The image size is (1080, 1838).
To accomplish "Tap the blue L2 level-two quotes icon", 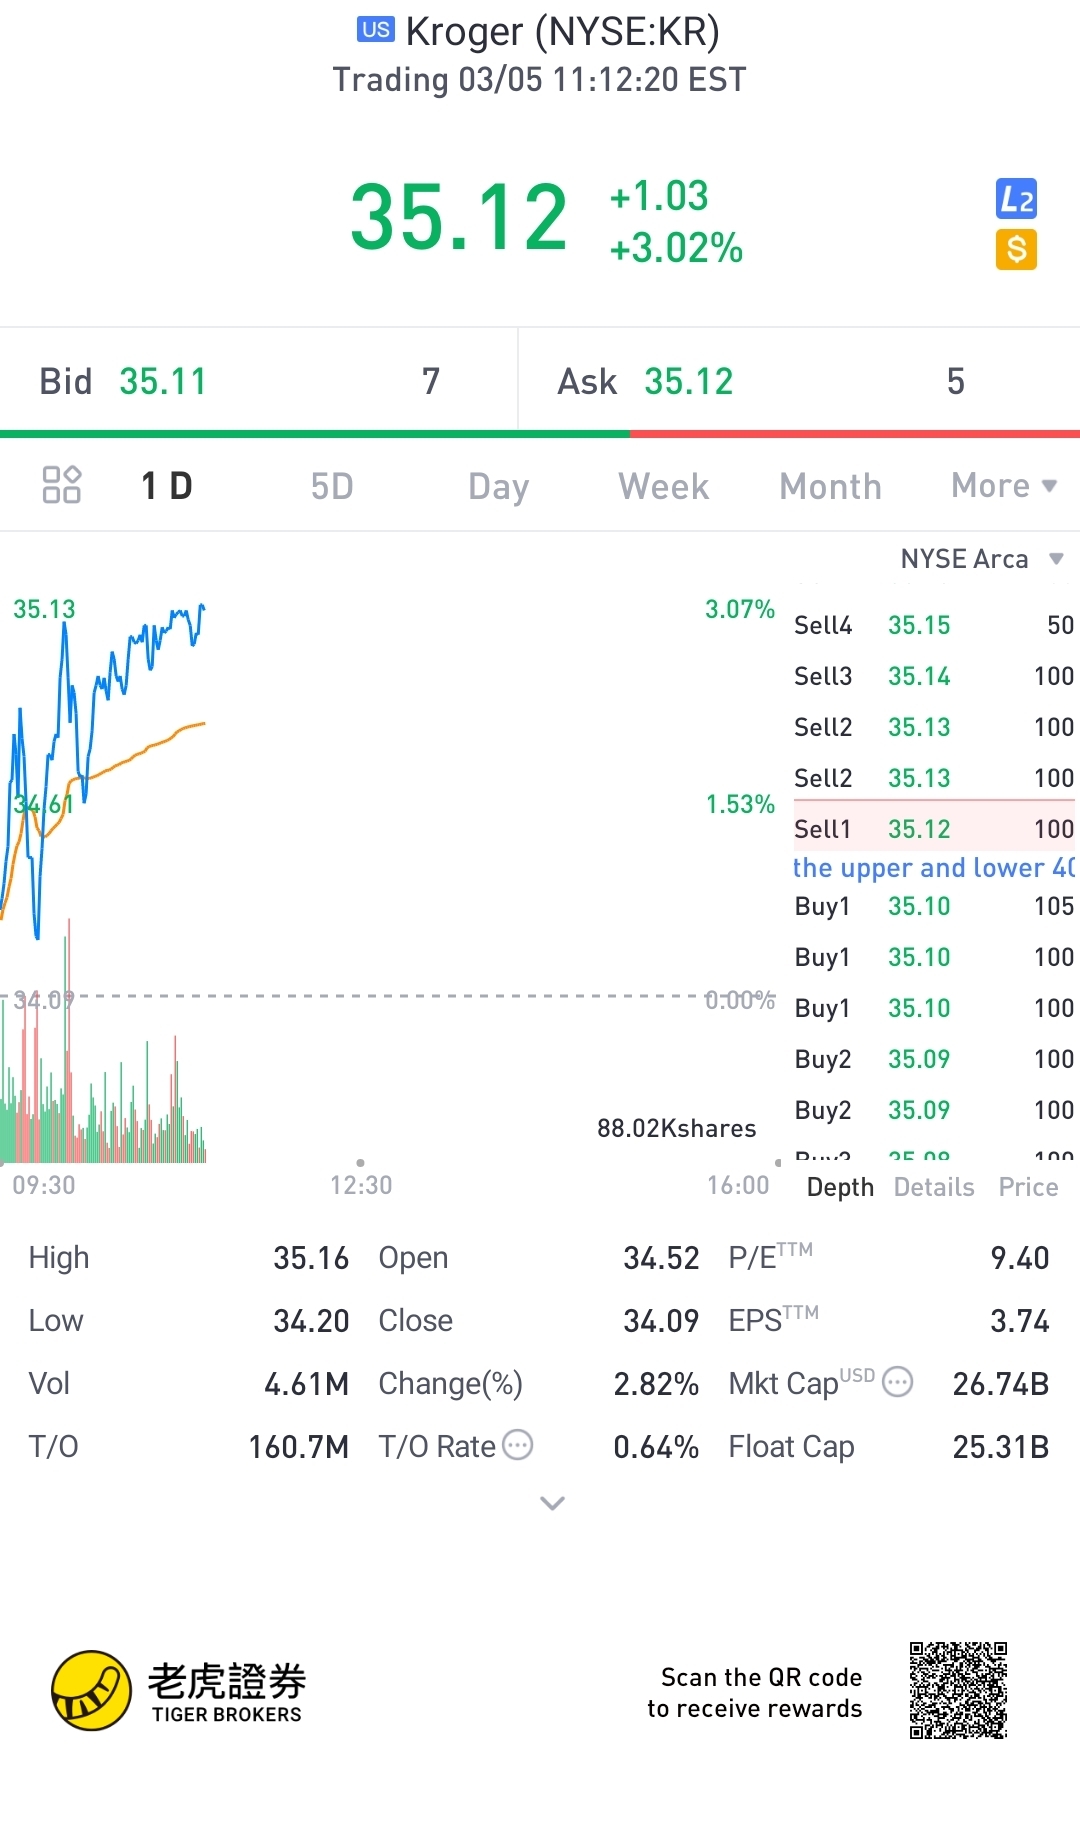I will pyautogui.click(x=1016, y=199).
